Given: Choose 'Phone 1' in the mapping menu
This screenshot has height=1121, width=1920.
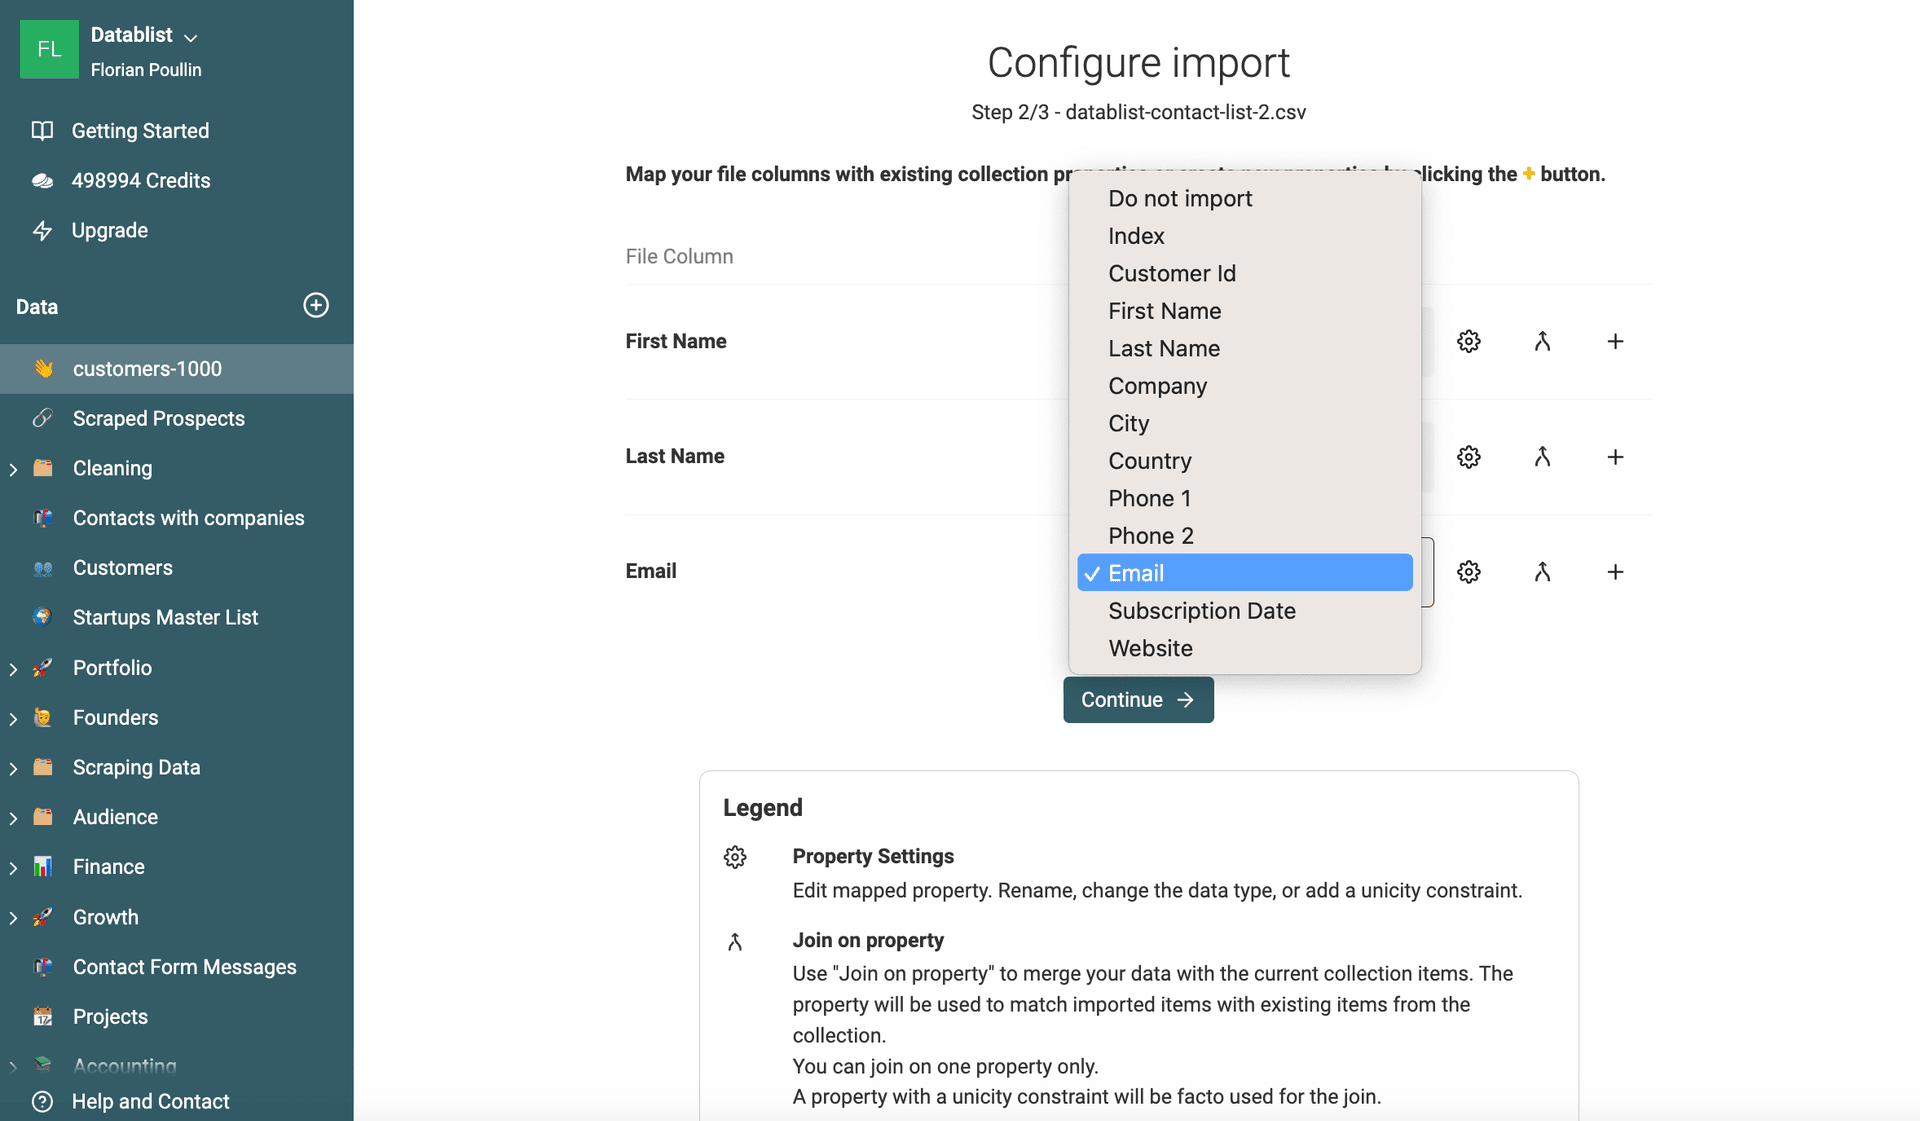Looking at the screenshot, I should [x=1149, y=498].
